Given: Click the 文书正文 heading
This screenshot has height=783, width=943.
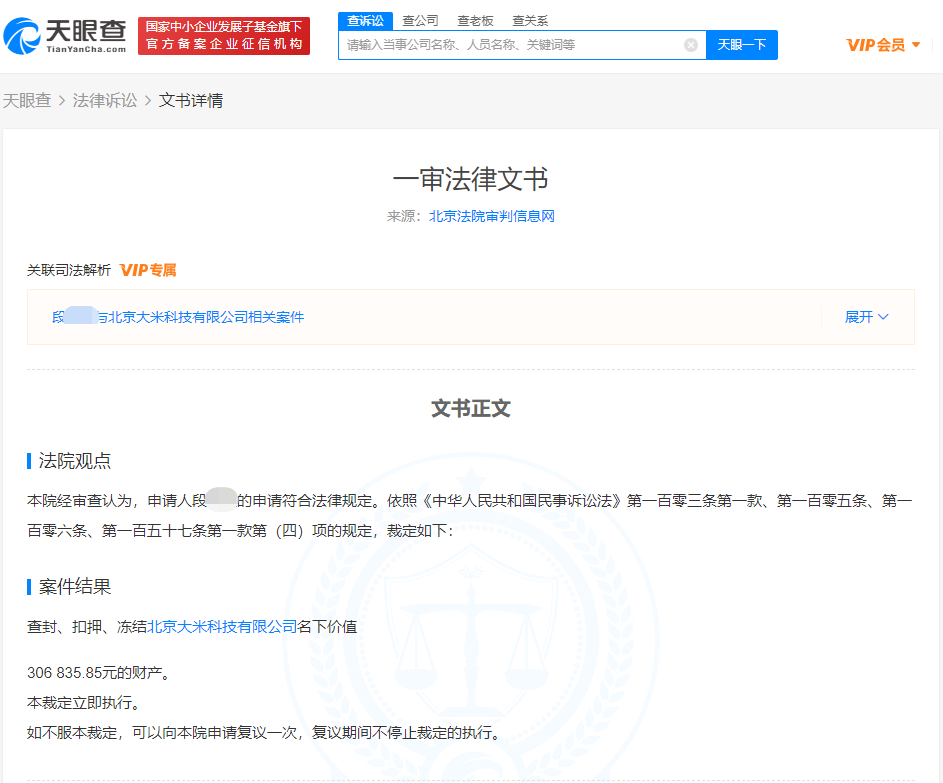Looking at the screenshot, I should coord(471,408).
